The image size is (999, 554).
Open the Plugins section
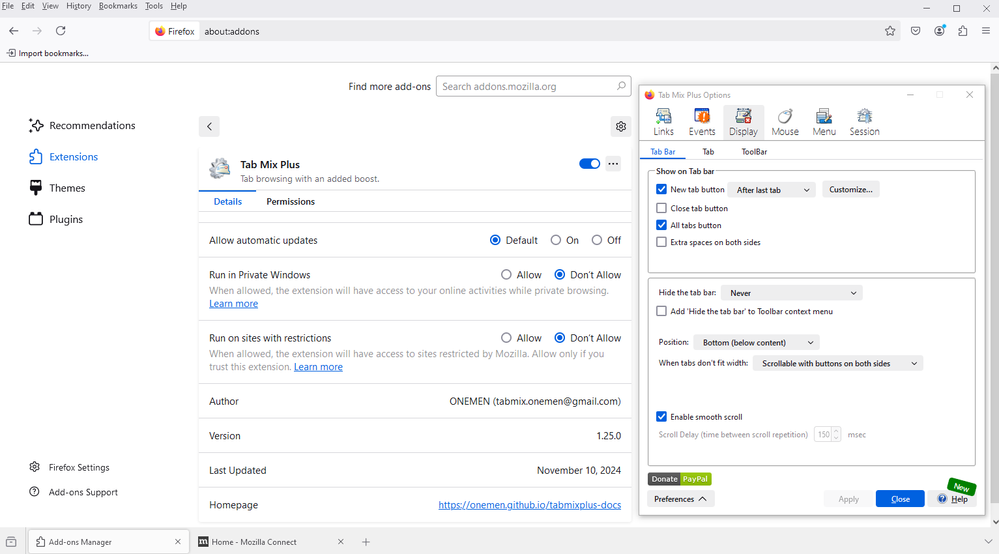(56, 219)
